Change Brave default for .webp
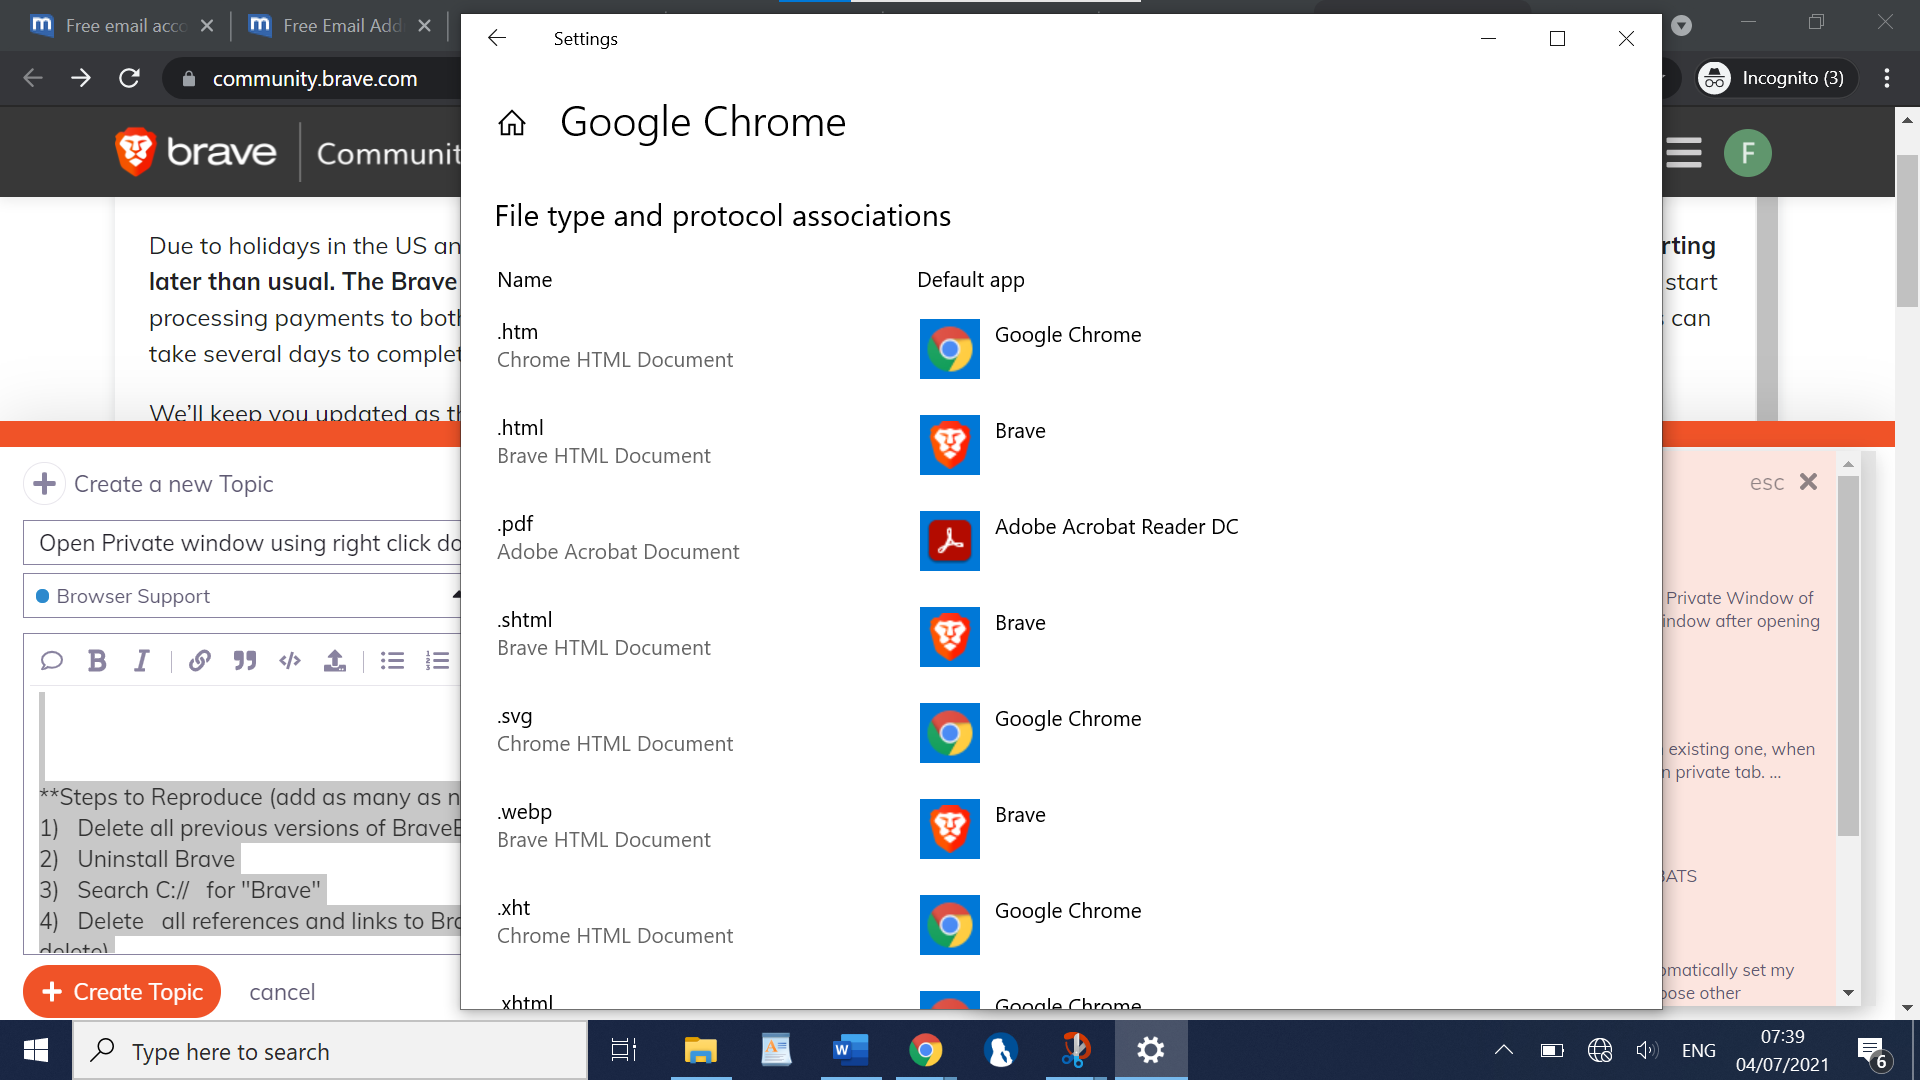The width and height of the screenshot is (1920, 1080). point(983,828)
